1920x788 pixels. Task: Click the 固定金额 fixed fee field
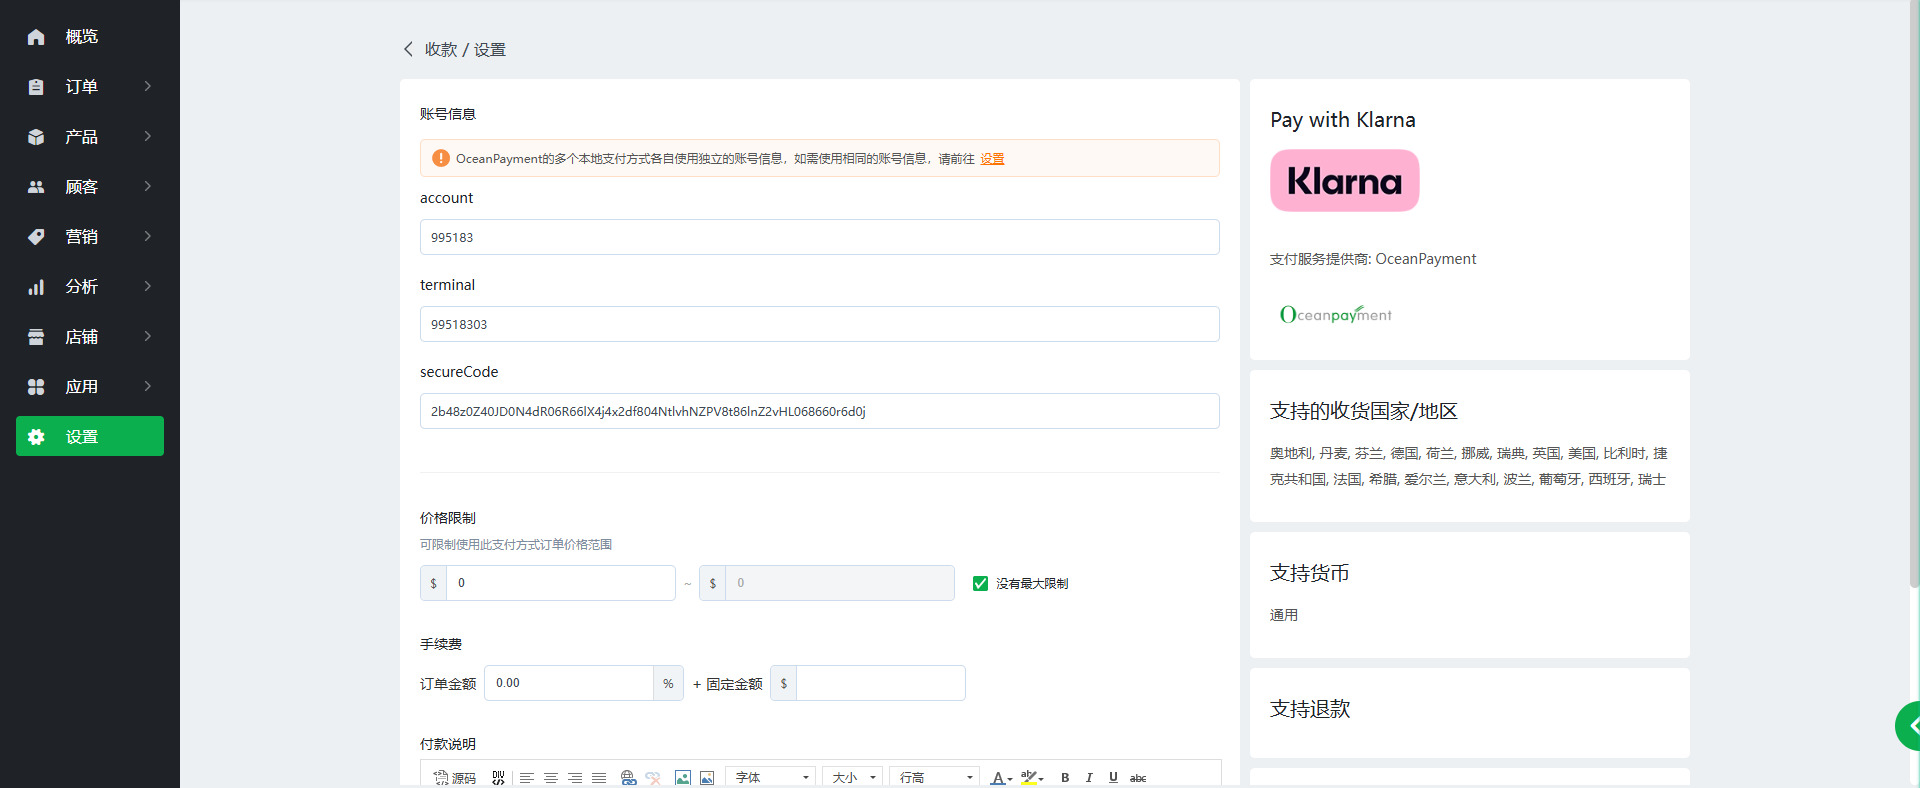[881, 683]
